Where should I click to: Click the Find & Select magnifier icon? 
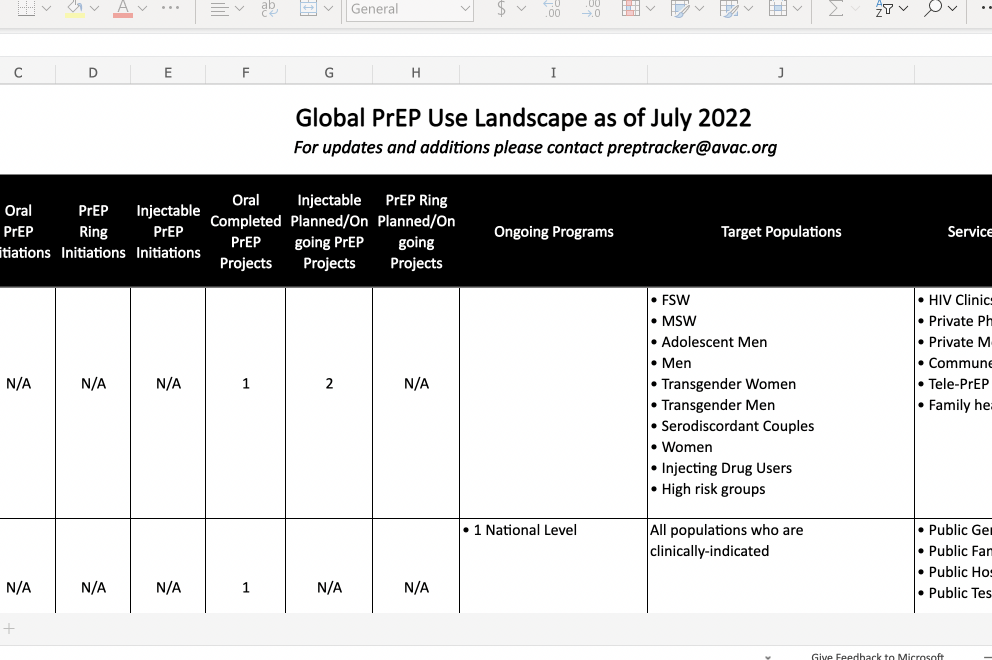coord(933,8)
